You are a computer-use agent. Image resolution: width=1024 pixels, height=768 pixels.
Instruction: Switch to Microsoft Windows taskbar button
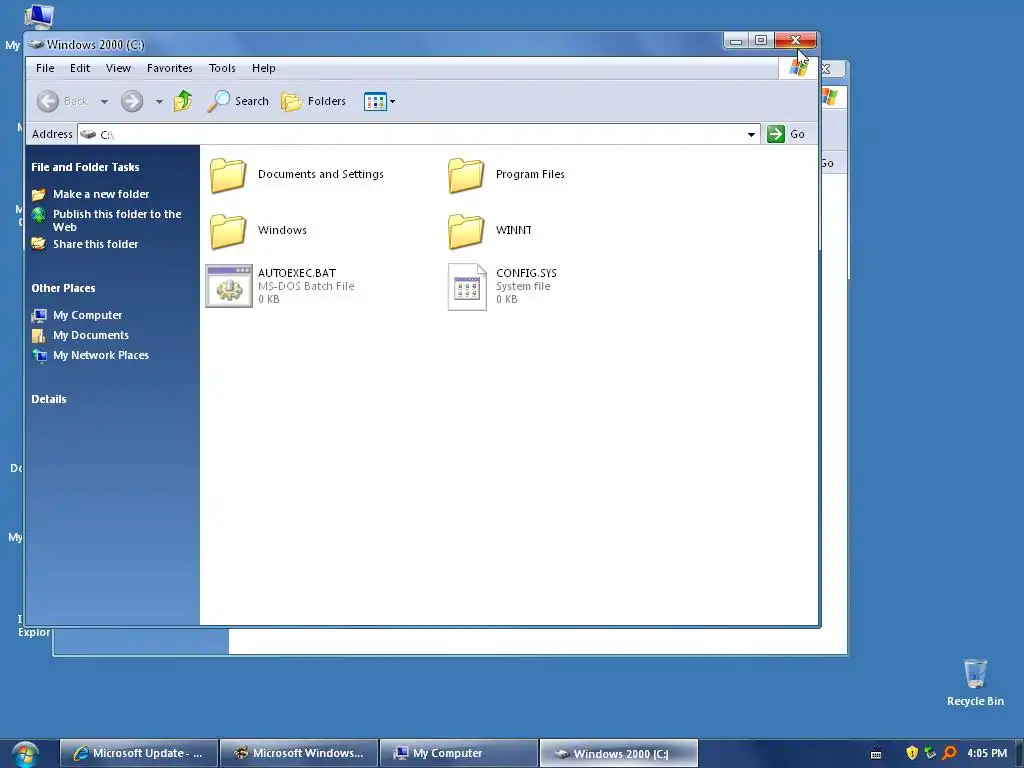tap(299, 754)
